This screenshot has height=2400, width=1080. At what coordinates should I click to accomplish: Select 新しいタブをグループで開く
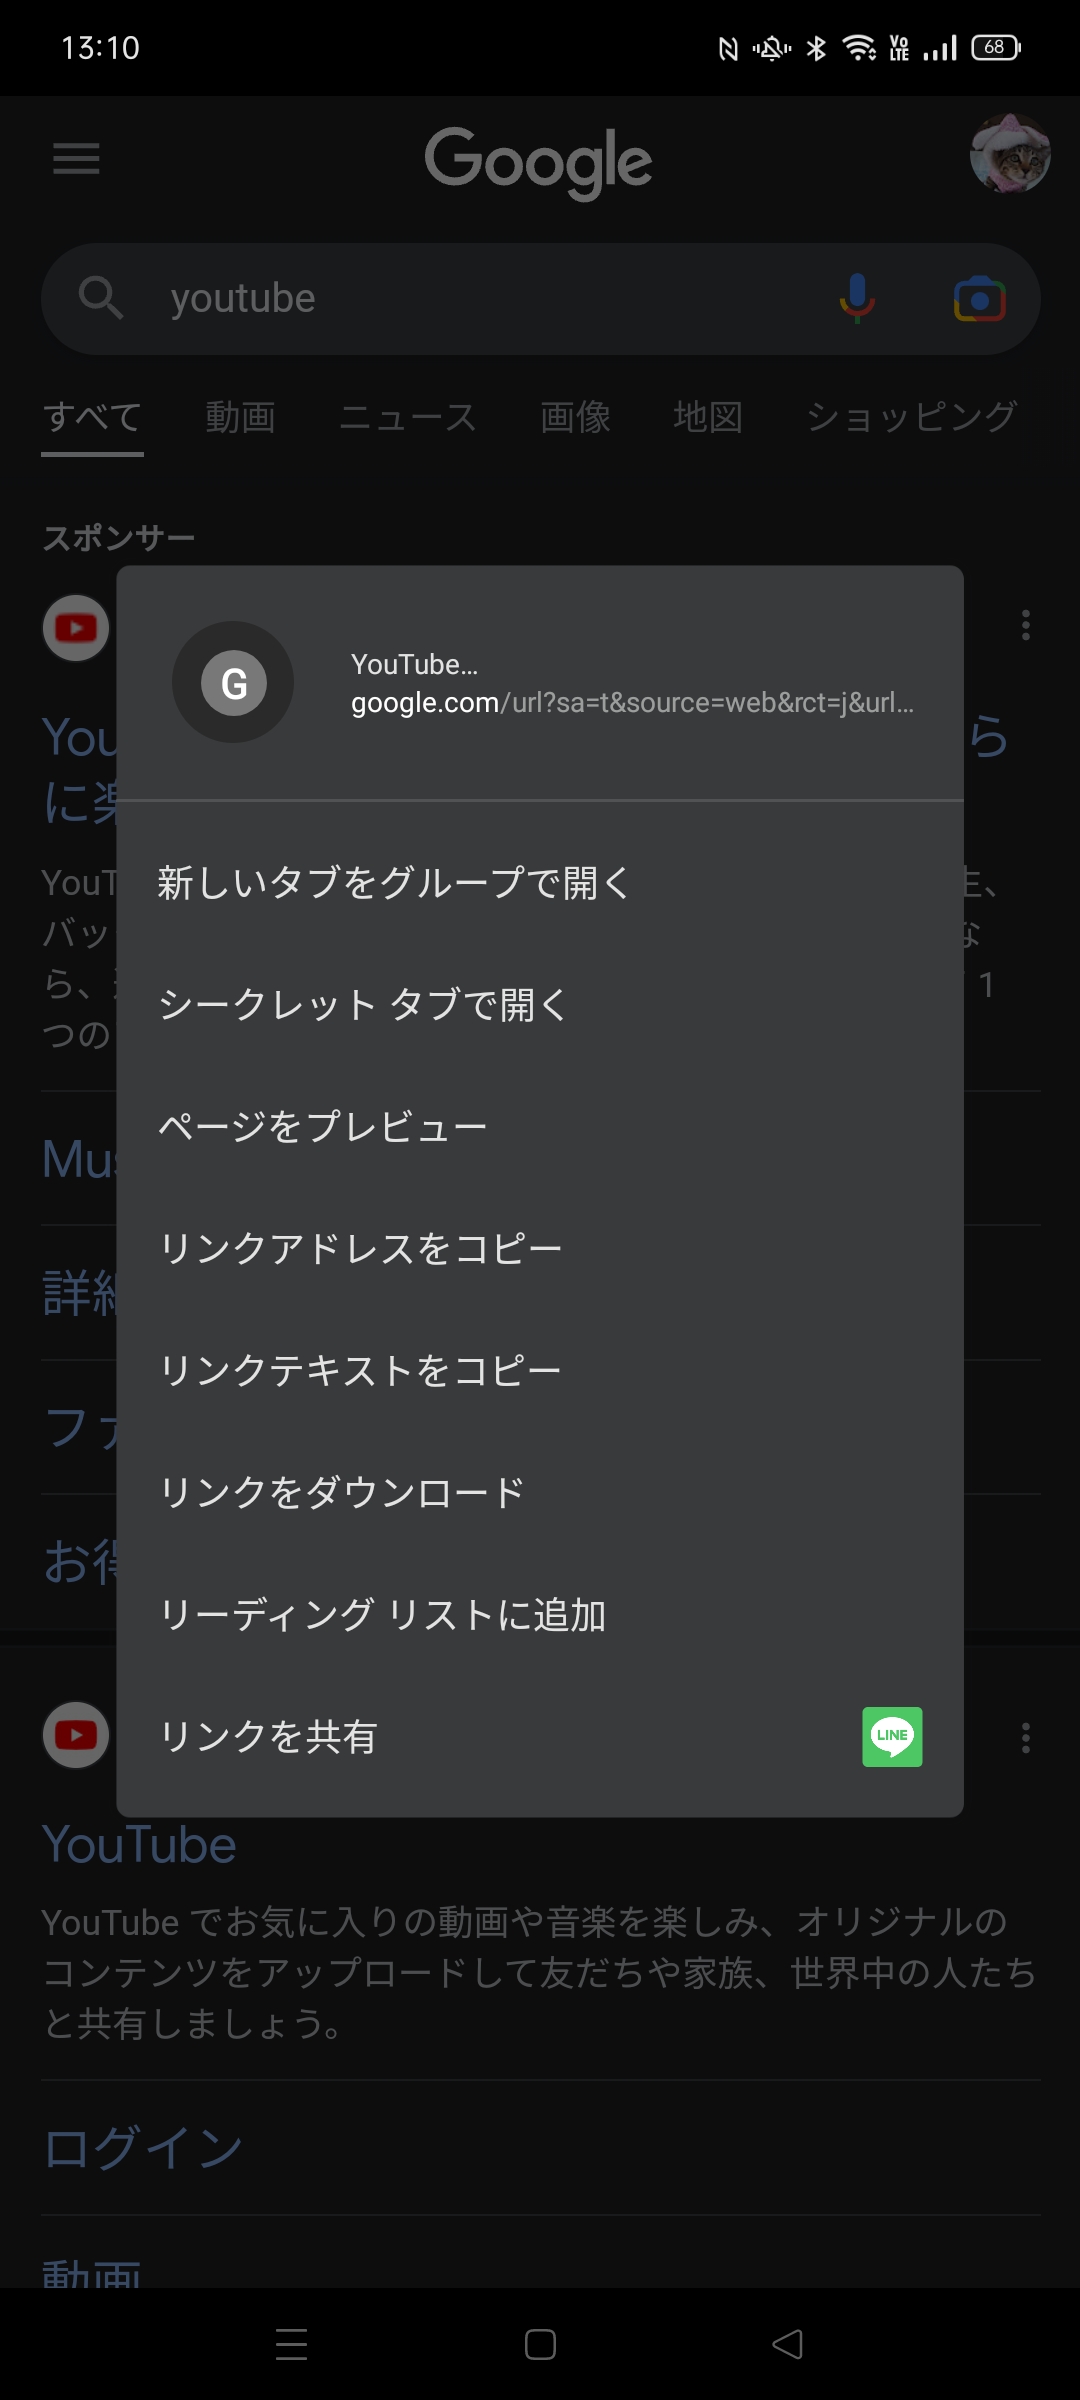[x=394, y=883]
